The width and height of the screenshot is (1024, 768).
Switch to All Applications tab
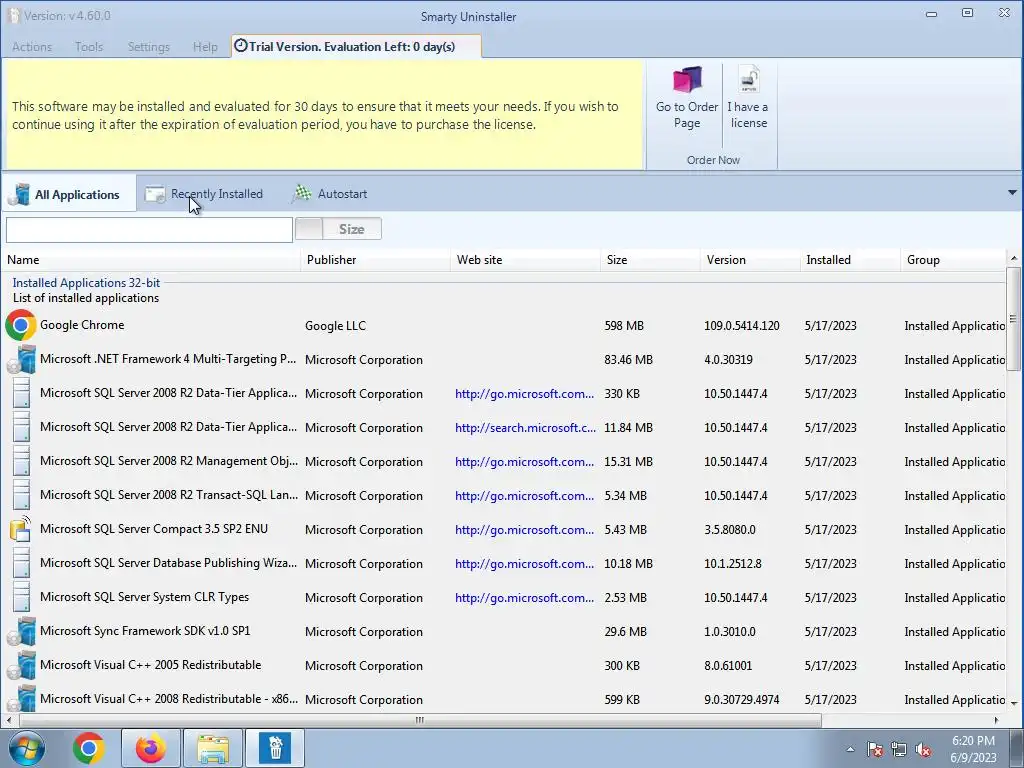[x=69, y=194]
